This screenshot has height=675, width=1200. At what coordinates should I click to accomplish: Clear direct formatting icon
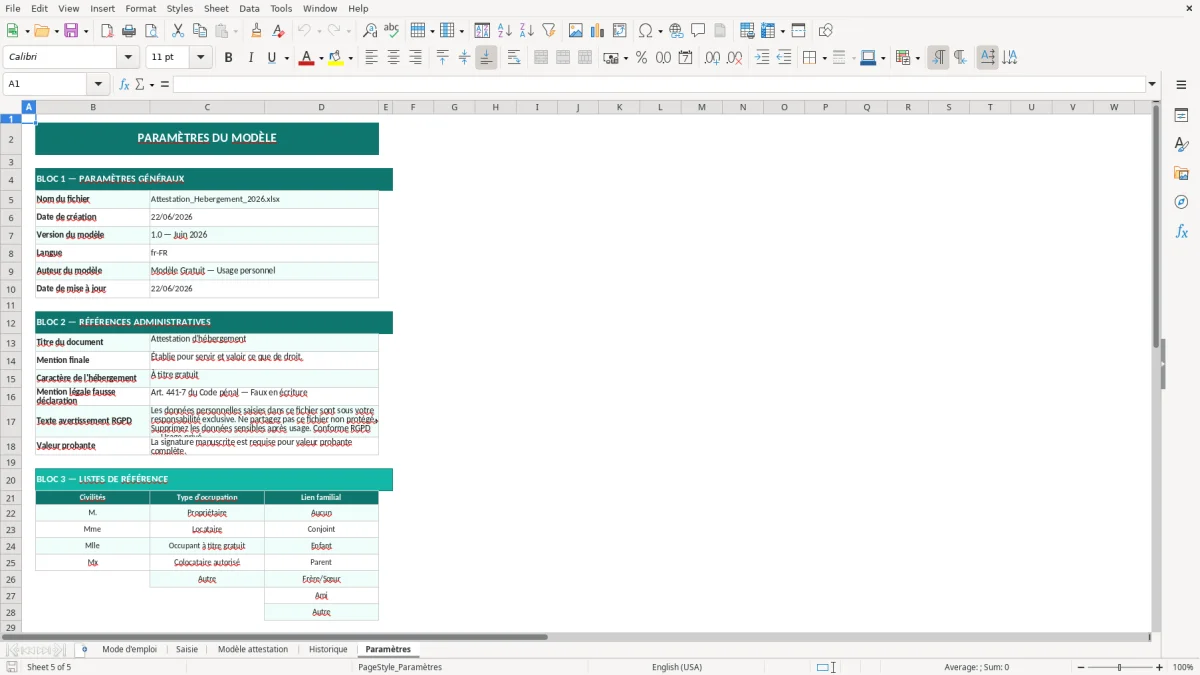(279, 31)
